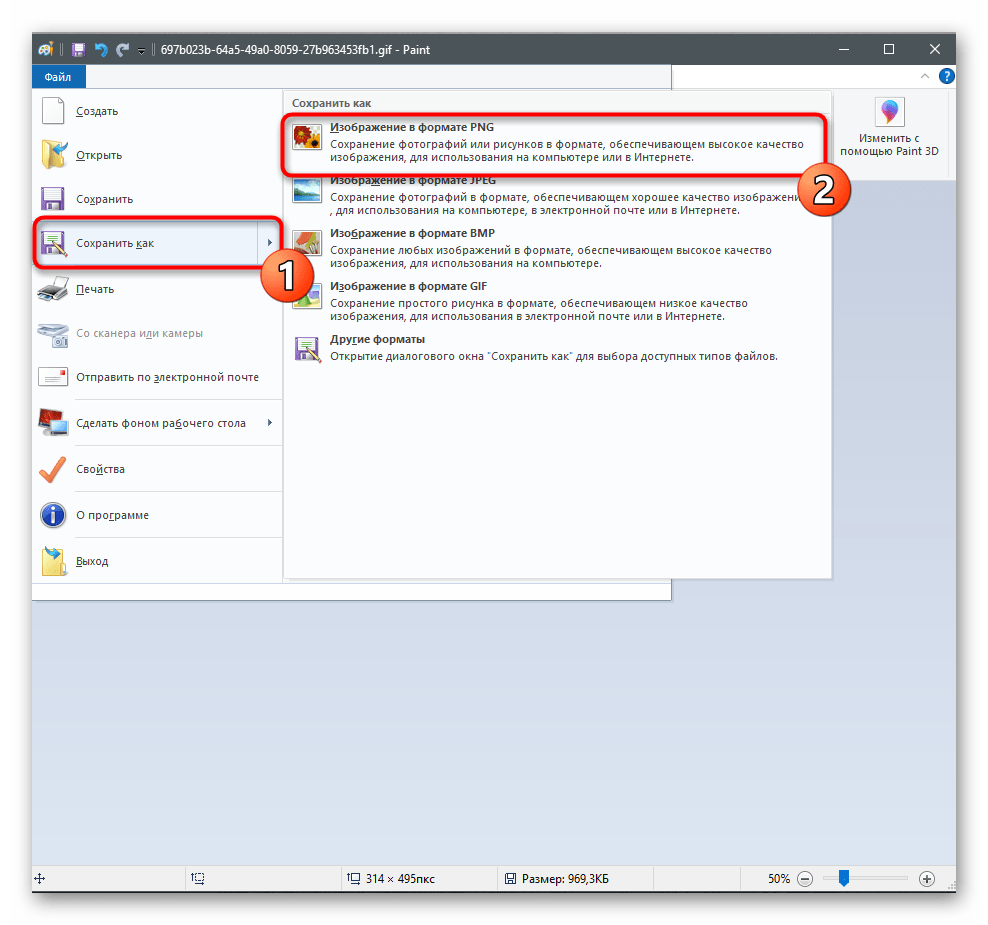Open the Help question mark icon
This screenshot has height=925, width=988.
946,76
